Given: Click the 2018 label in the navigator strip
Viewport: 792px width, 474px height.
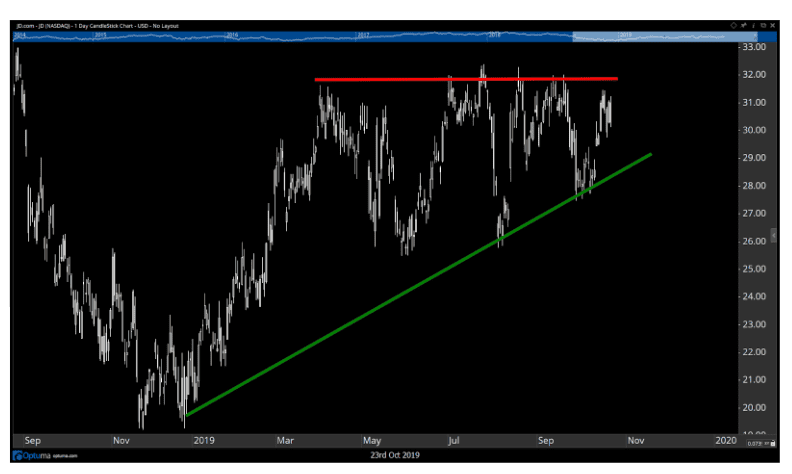Looking at the screenshot, I should coord(494,35).
